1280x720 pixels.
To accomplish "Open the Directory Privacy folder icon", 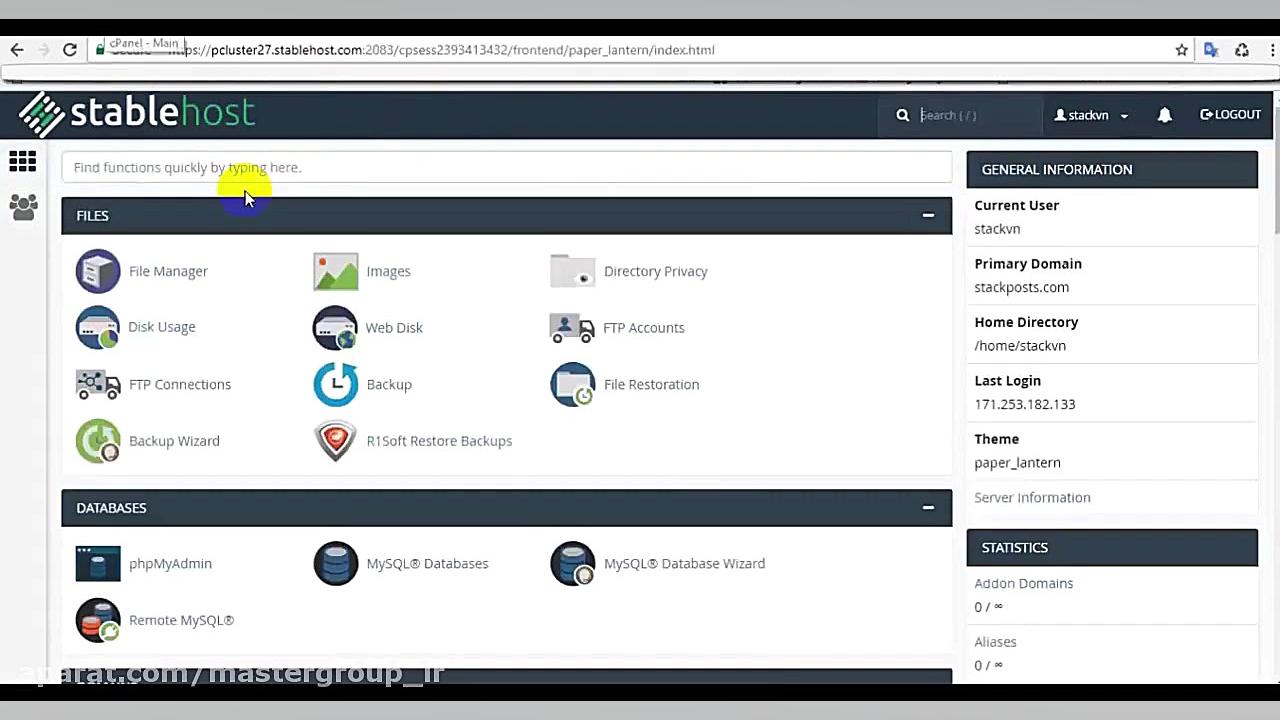I will pos(572,271).
